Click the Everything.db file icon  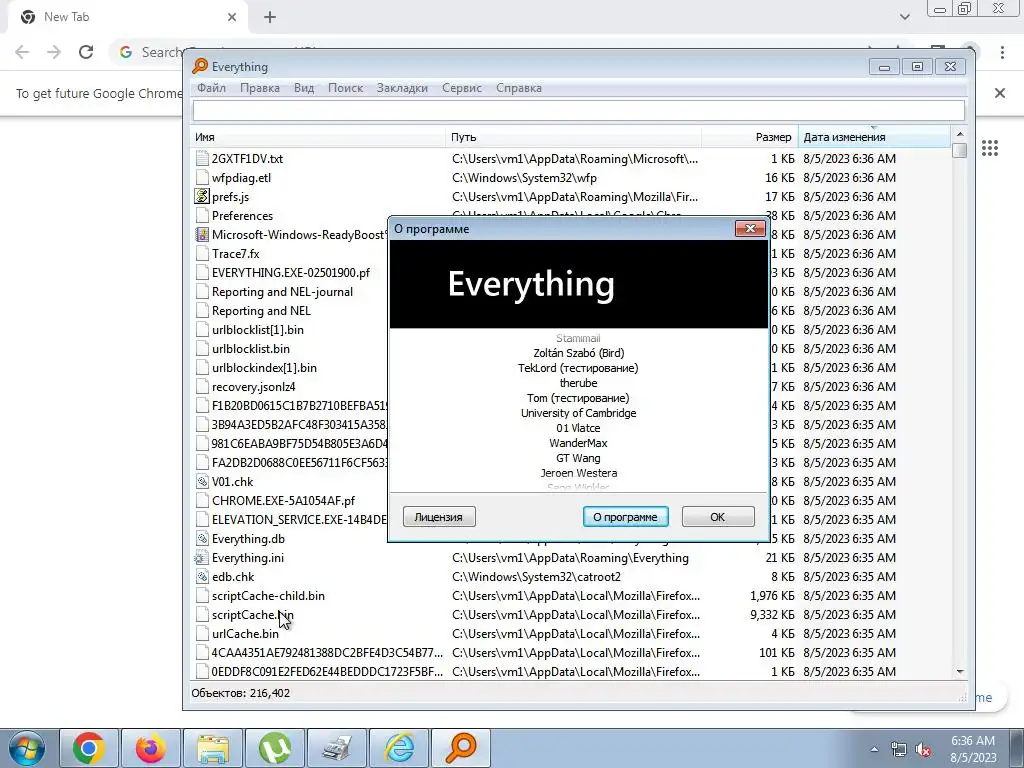click(202, 539)
